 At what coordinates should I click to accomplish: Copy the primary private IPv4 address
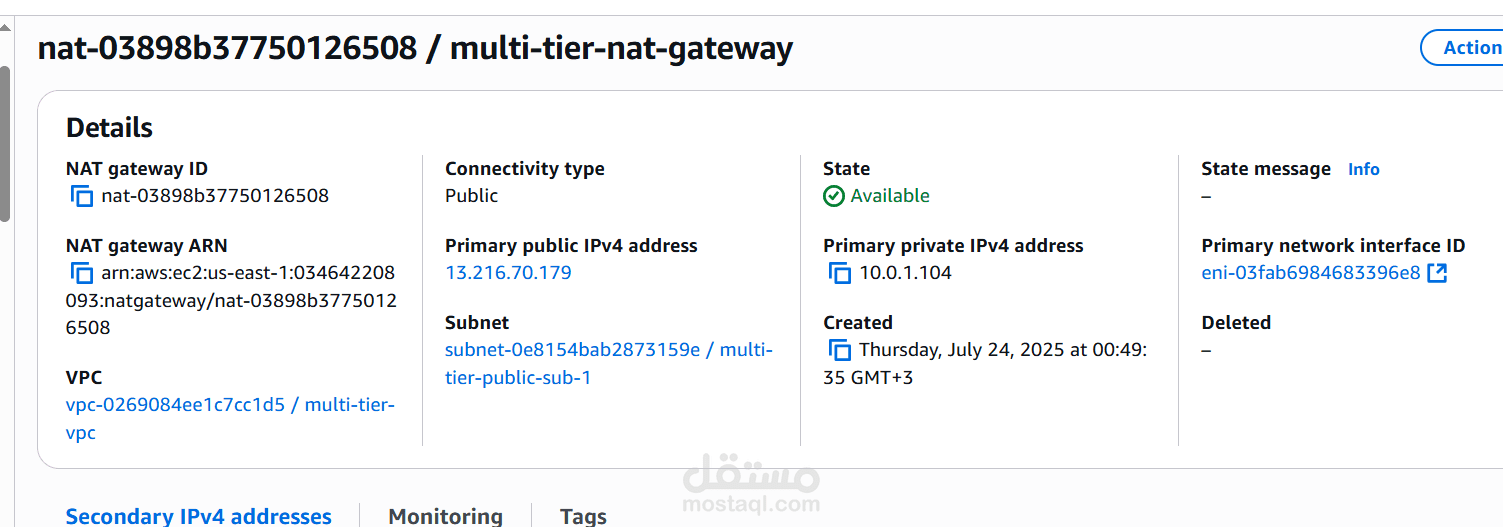[x=840, y=273]
